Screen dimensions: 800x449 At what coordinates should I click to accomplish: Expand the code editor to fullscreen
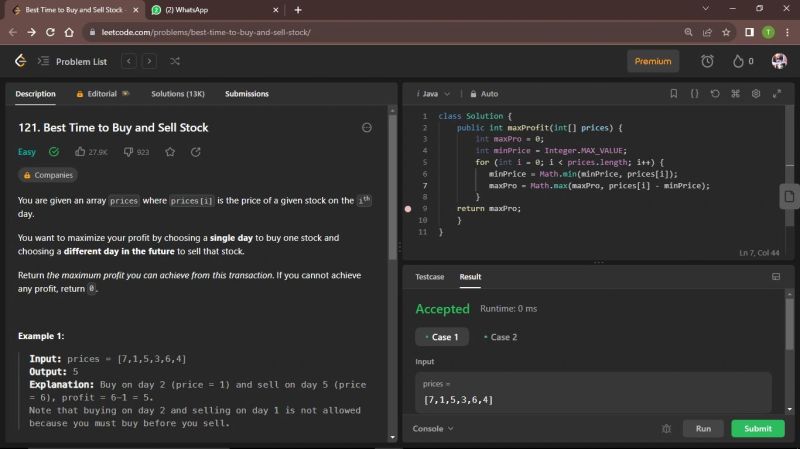(x=775, y=94)
